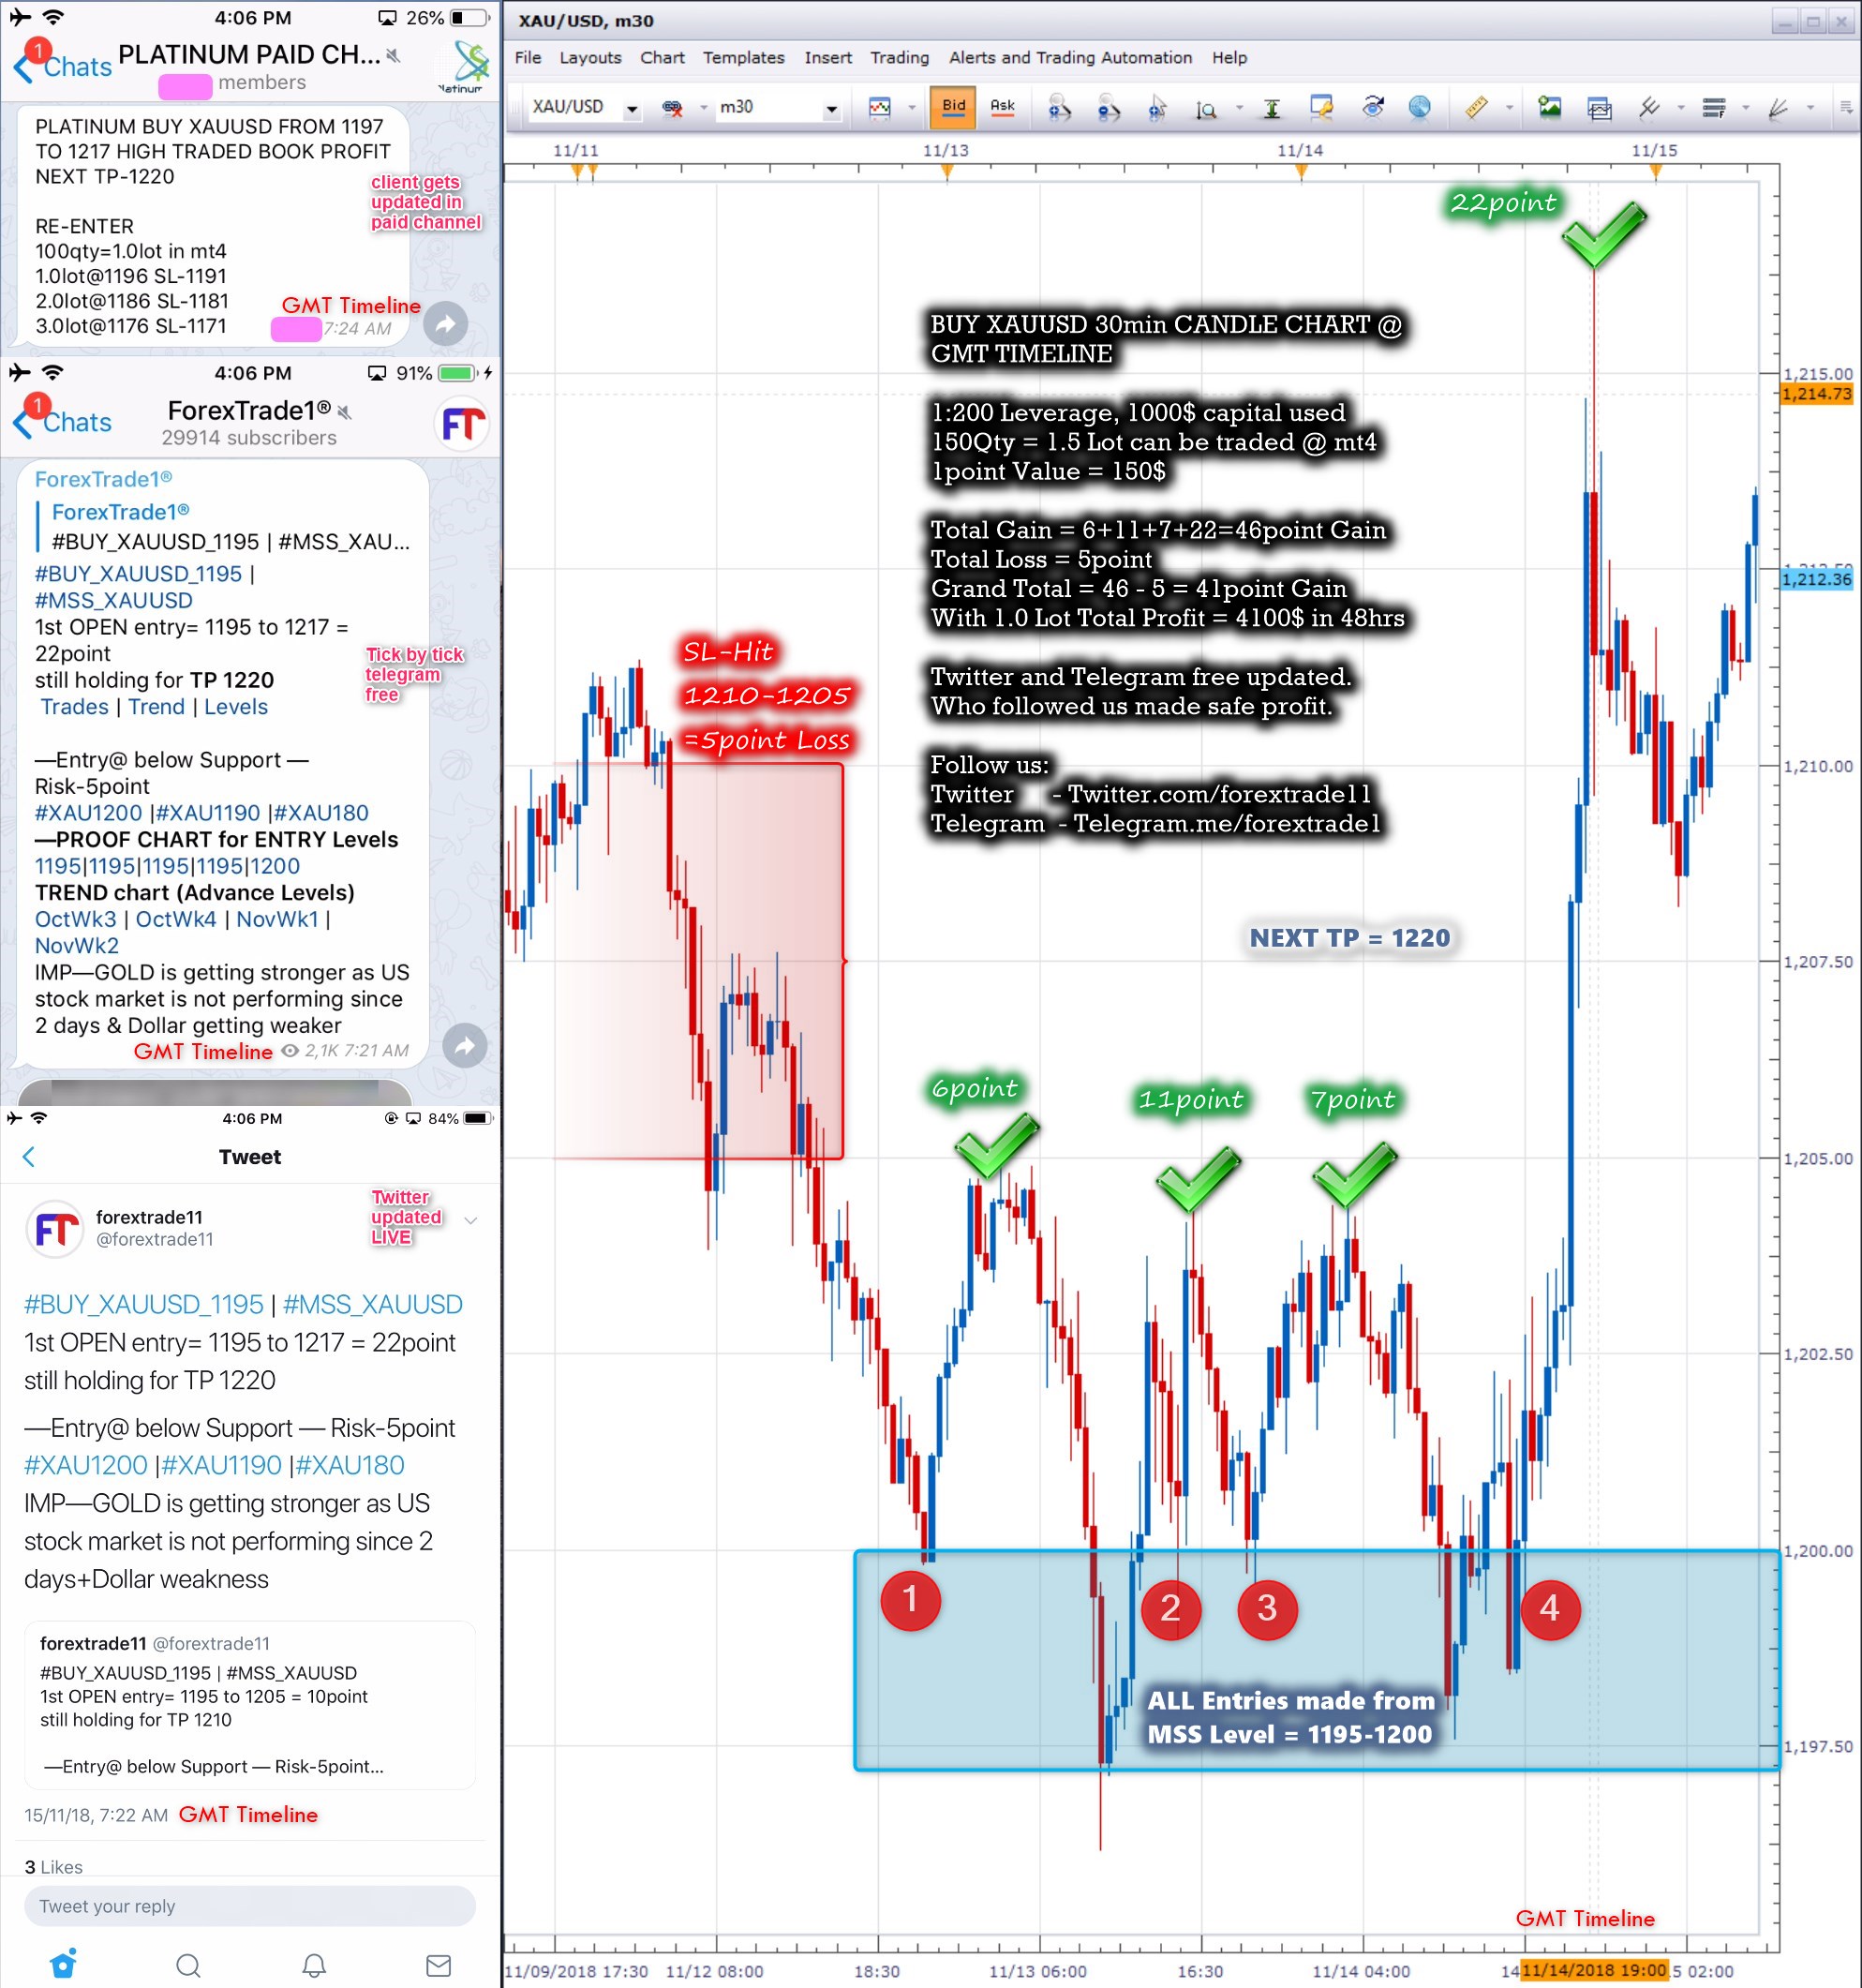Click the 1,212.36 current price label

(1817, 579)
